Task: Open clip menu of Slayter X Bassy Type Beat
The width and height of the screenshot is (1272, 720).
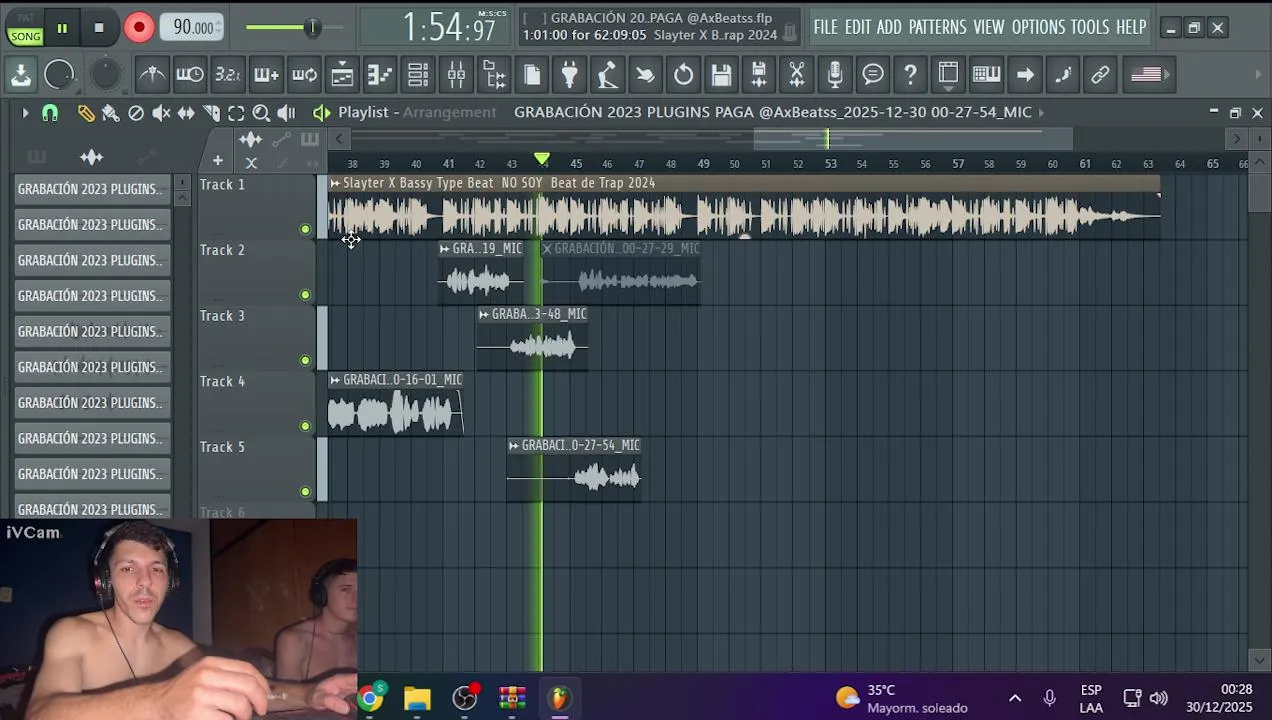Action: click(335, 183)
